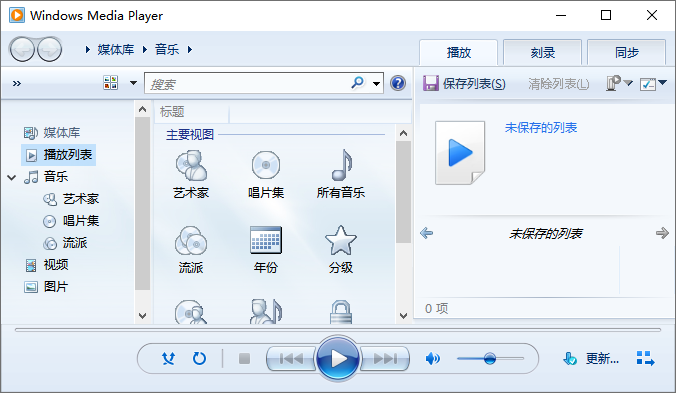Click the 未保存的列表 blue link
676x393 pixels.
click(x=541, y=128)
